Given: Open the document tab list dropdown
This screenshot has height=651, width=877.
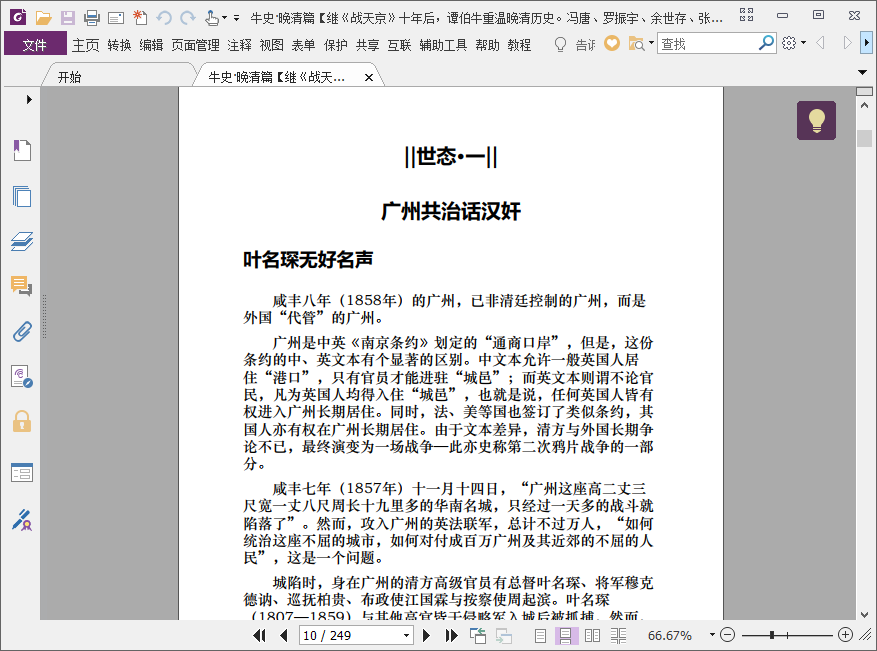Looking at the screenshot, I should [862, 72].
